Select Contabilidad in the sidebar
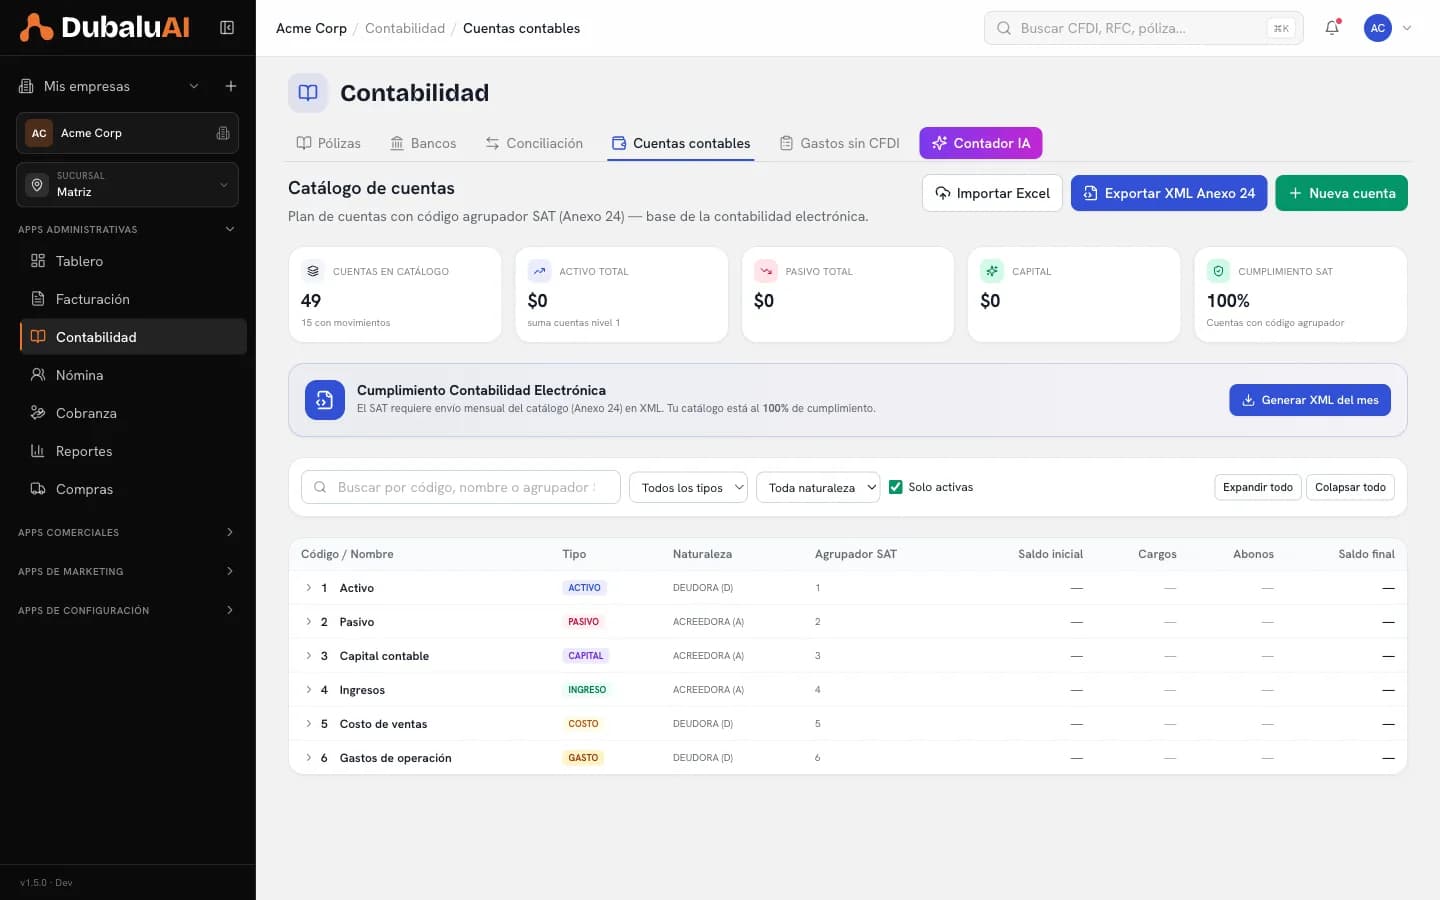 133,337
